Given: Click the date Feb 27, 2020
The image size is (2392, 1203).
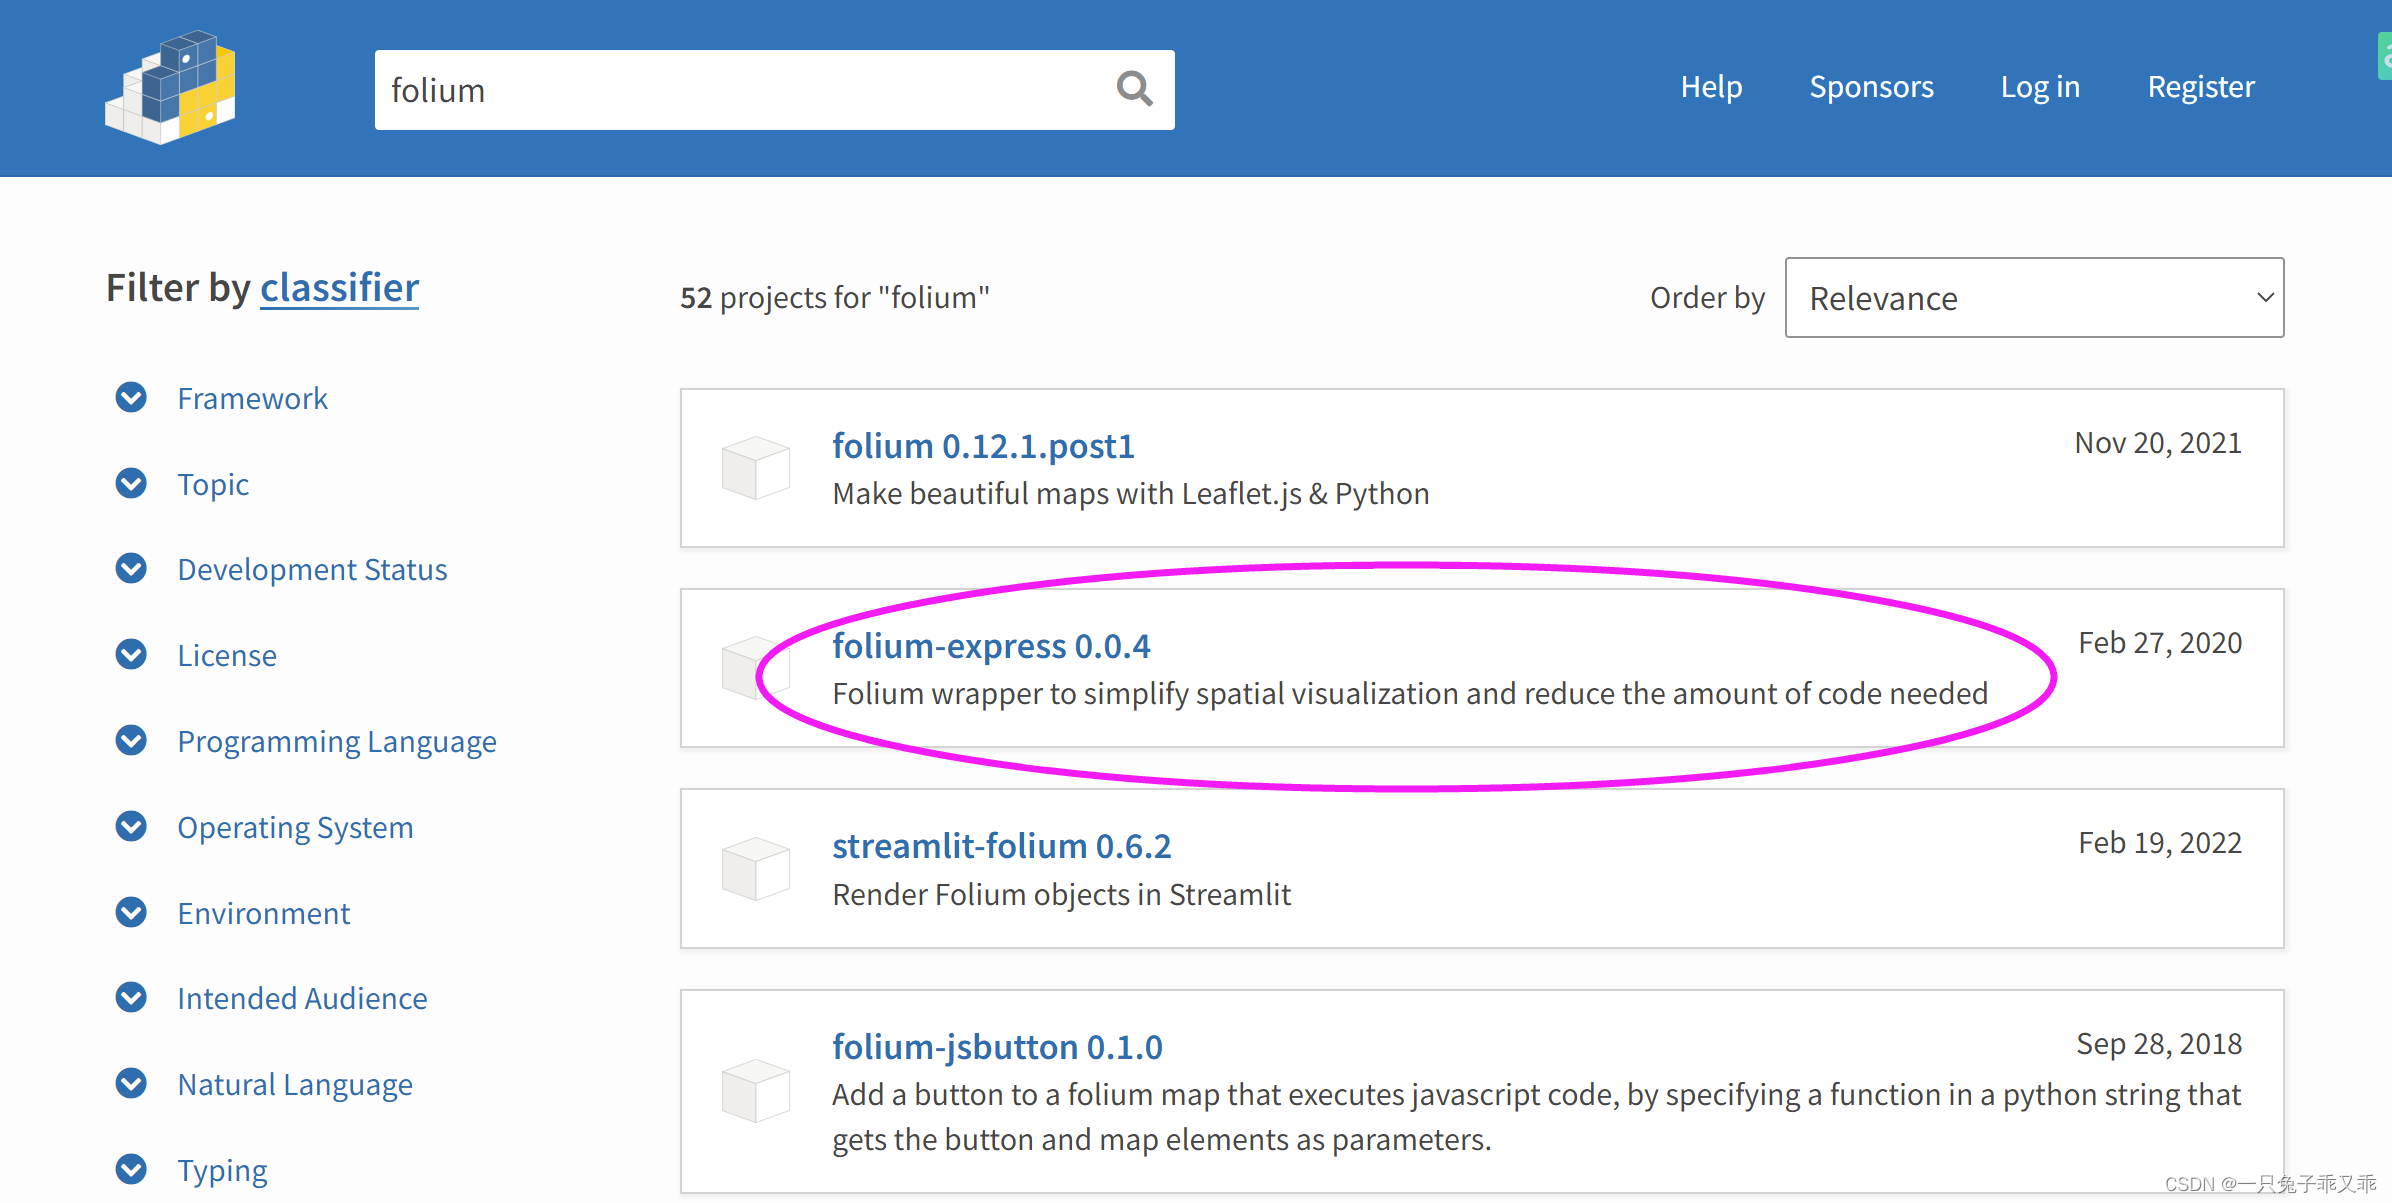Looking at the screenshot, I should point(2160,643).
